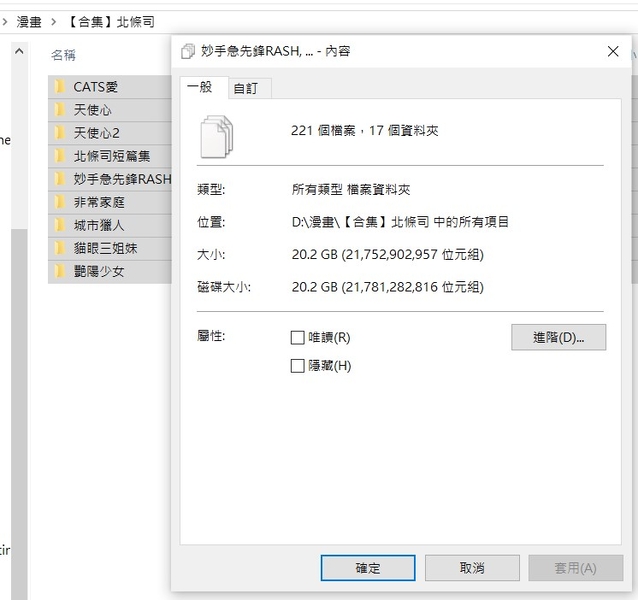This screenshot has height=600, width=638.
Task: Click the scroll-up arrow in the navigation pane
Action: coord(19,52)
